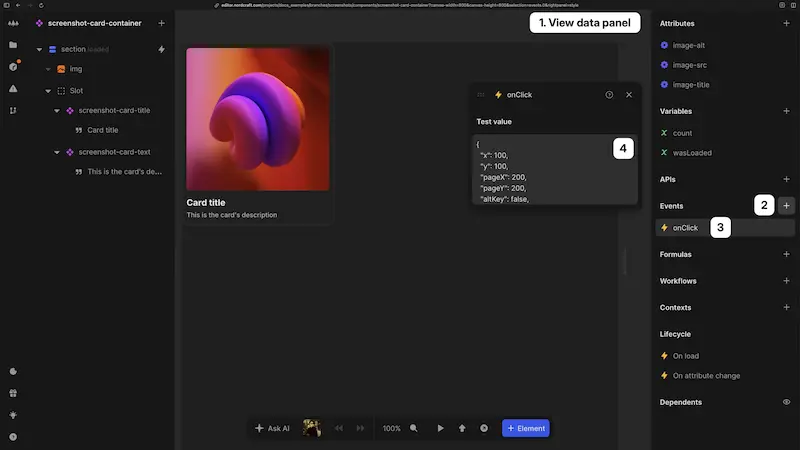The width and height of the screenshot is (800, 450).
Task: Add new item next to screenshot-card-container
Action: 161,23
